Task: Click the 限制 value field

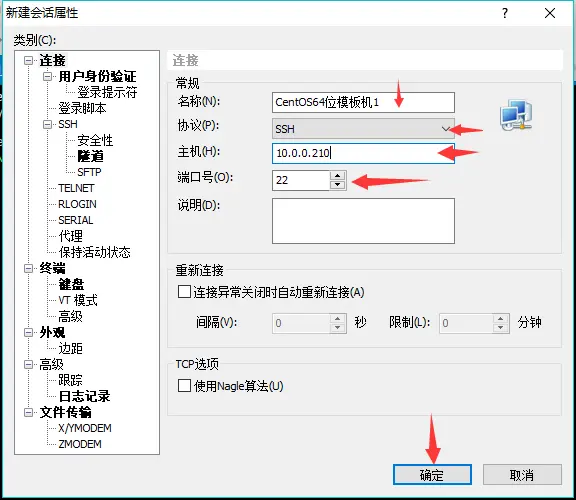Action: click(x=466, y=323)
